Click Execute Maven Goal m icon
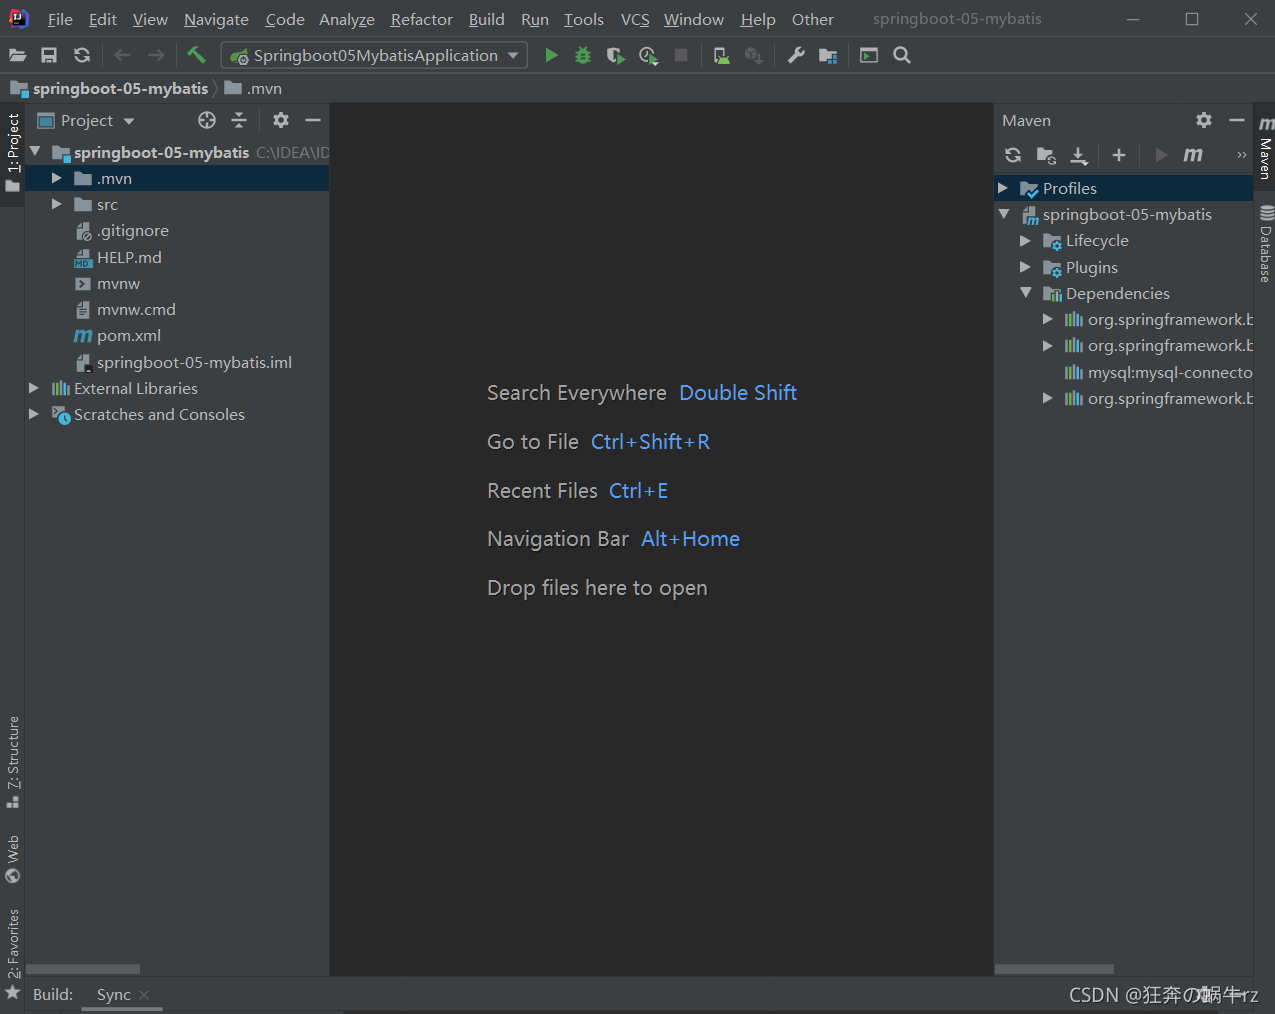Viewport: 1275px width, 1014px height. [1193, 155]
